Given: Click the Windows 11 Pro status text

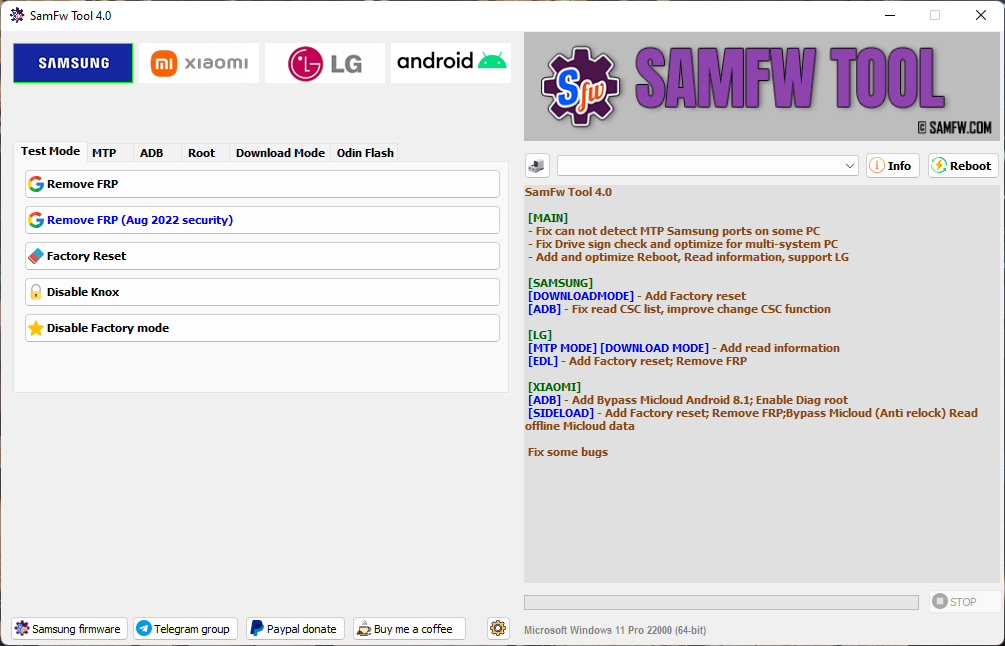Looking at the screenshot, I should [615, 630].
